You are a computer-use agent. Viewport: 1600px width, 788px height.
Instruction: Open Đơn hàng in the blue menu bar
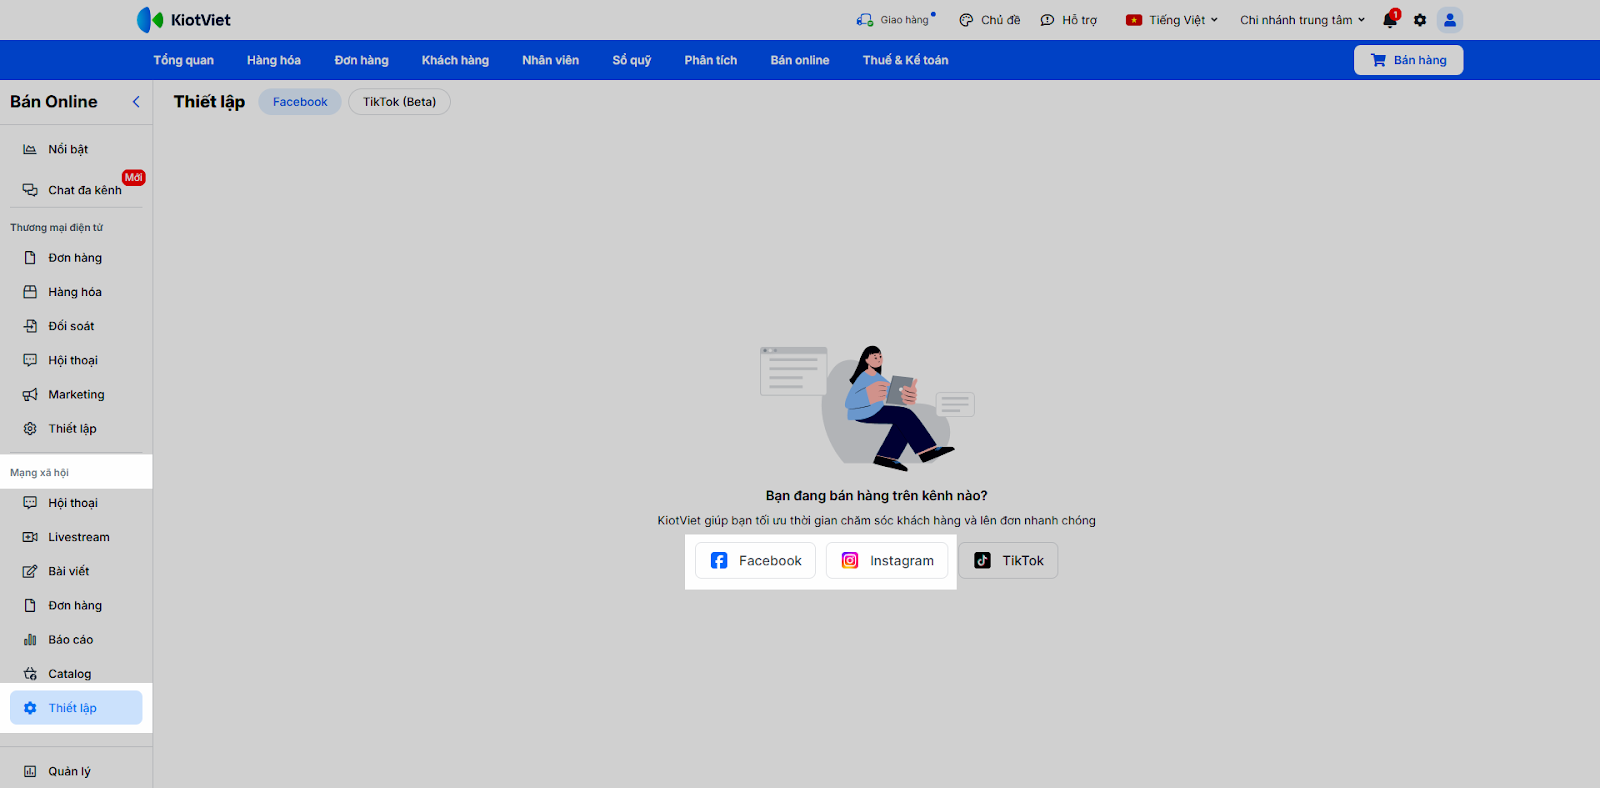tap(361, 60)
